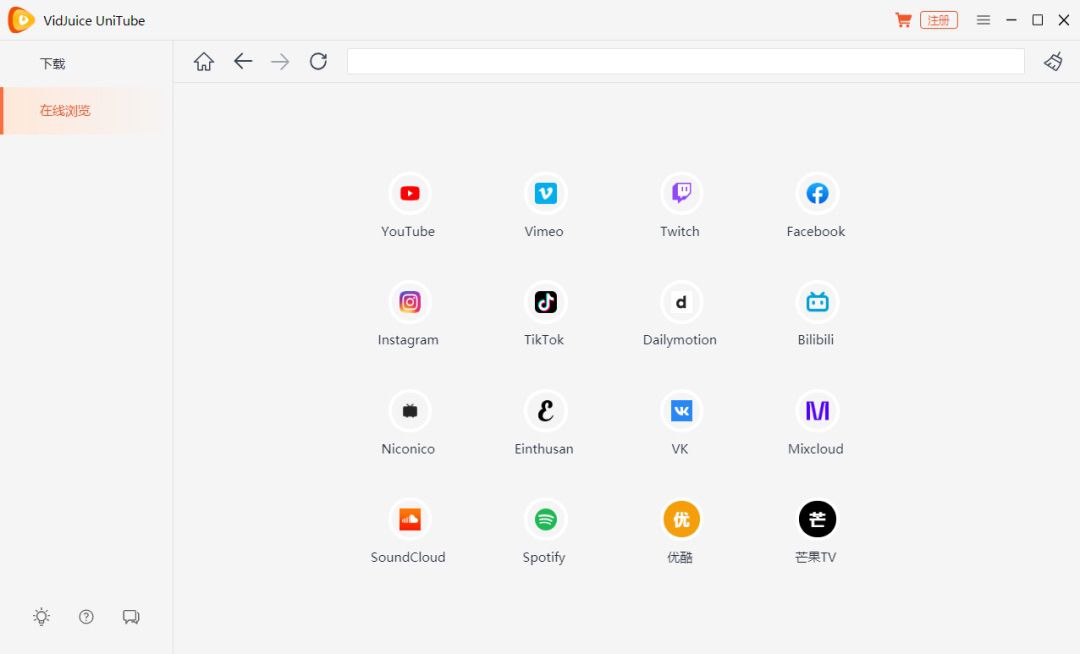Open the Dailymotion site icon
The height and width of the screenshot is (654, 1080).
coord(681,302)
